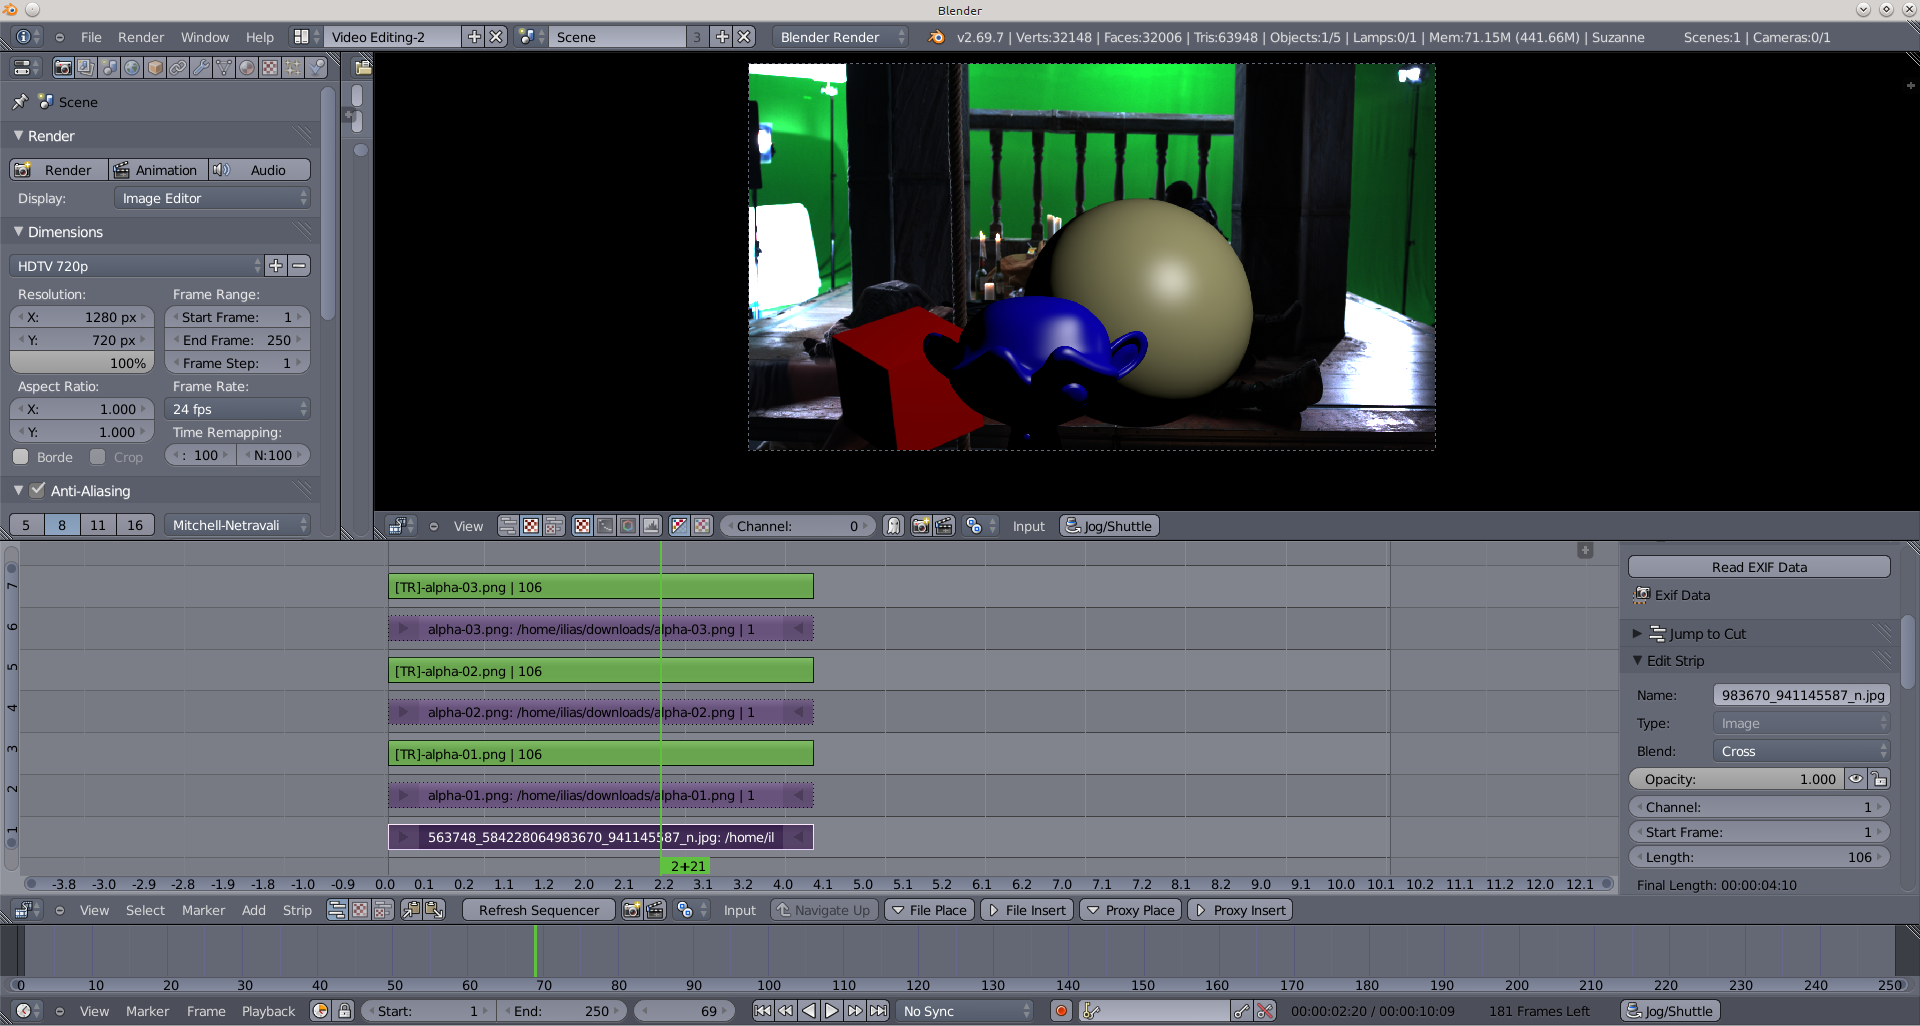The image size is (1920, 1026).
Task: Click the Read EXIF Data button
Action: (1759, 567)
